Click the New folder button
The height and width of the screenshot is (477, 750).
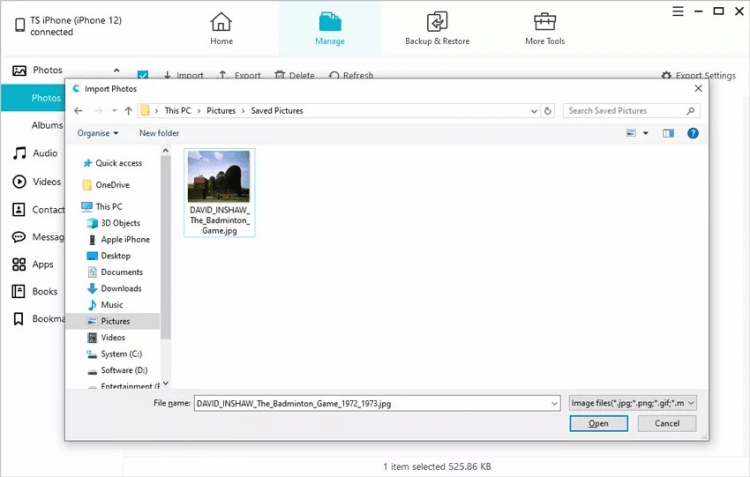[159, 133]
